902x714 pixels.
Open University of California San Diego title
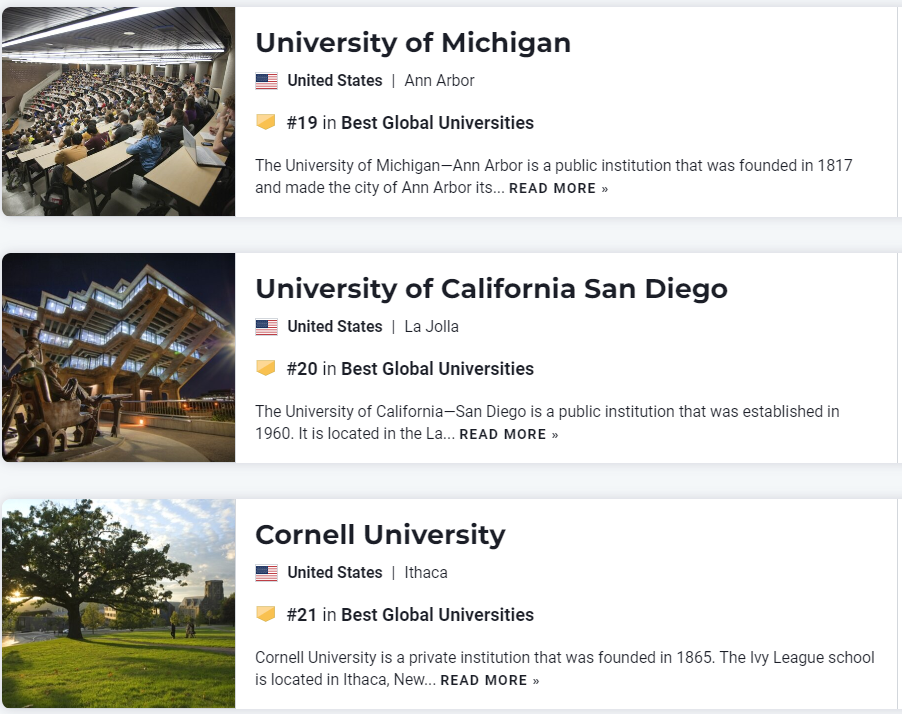pos(491,289)
